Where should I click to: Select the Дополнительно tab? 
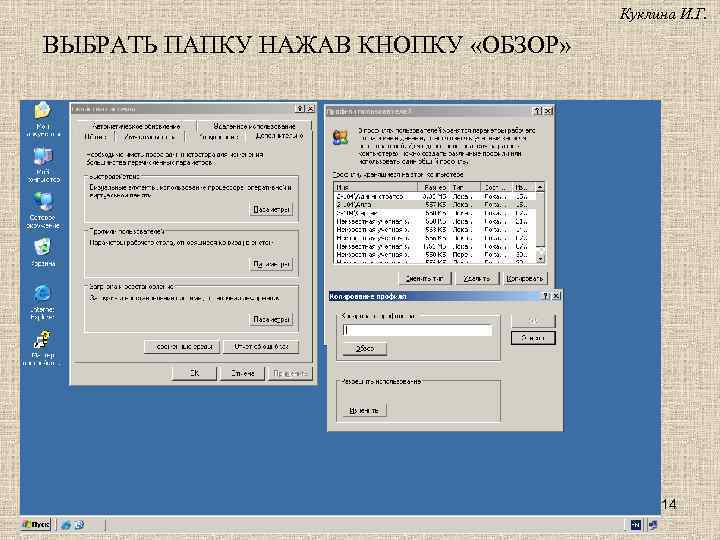[279, 136]
